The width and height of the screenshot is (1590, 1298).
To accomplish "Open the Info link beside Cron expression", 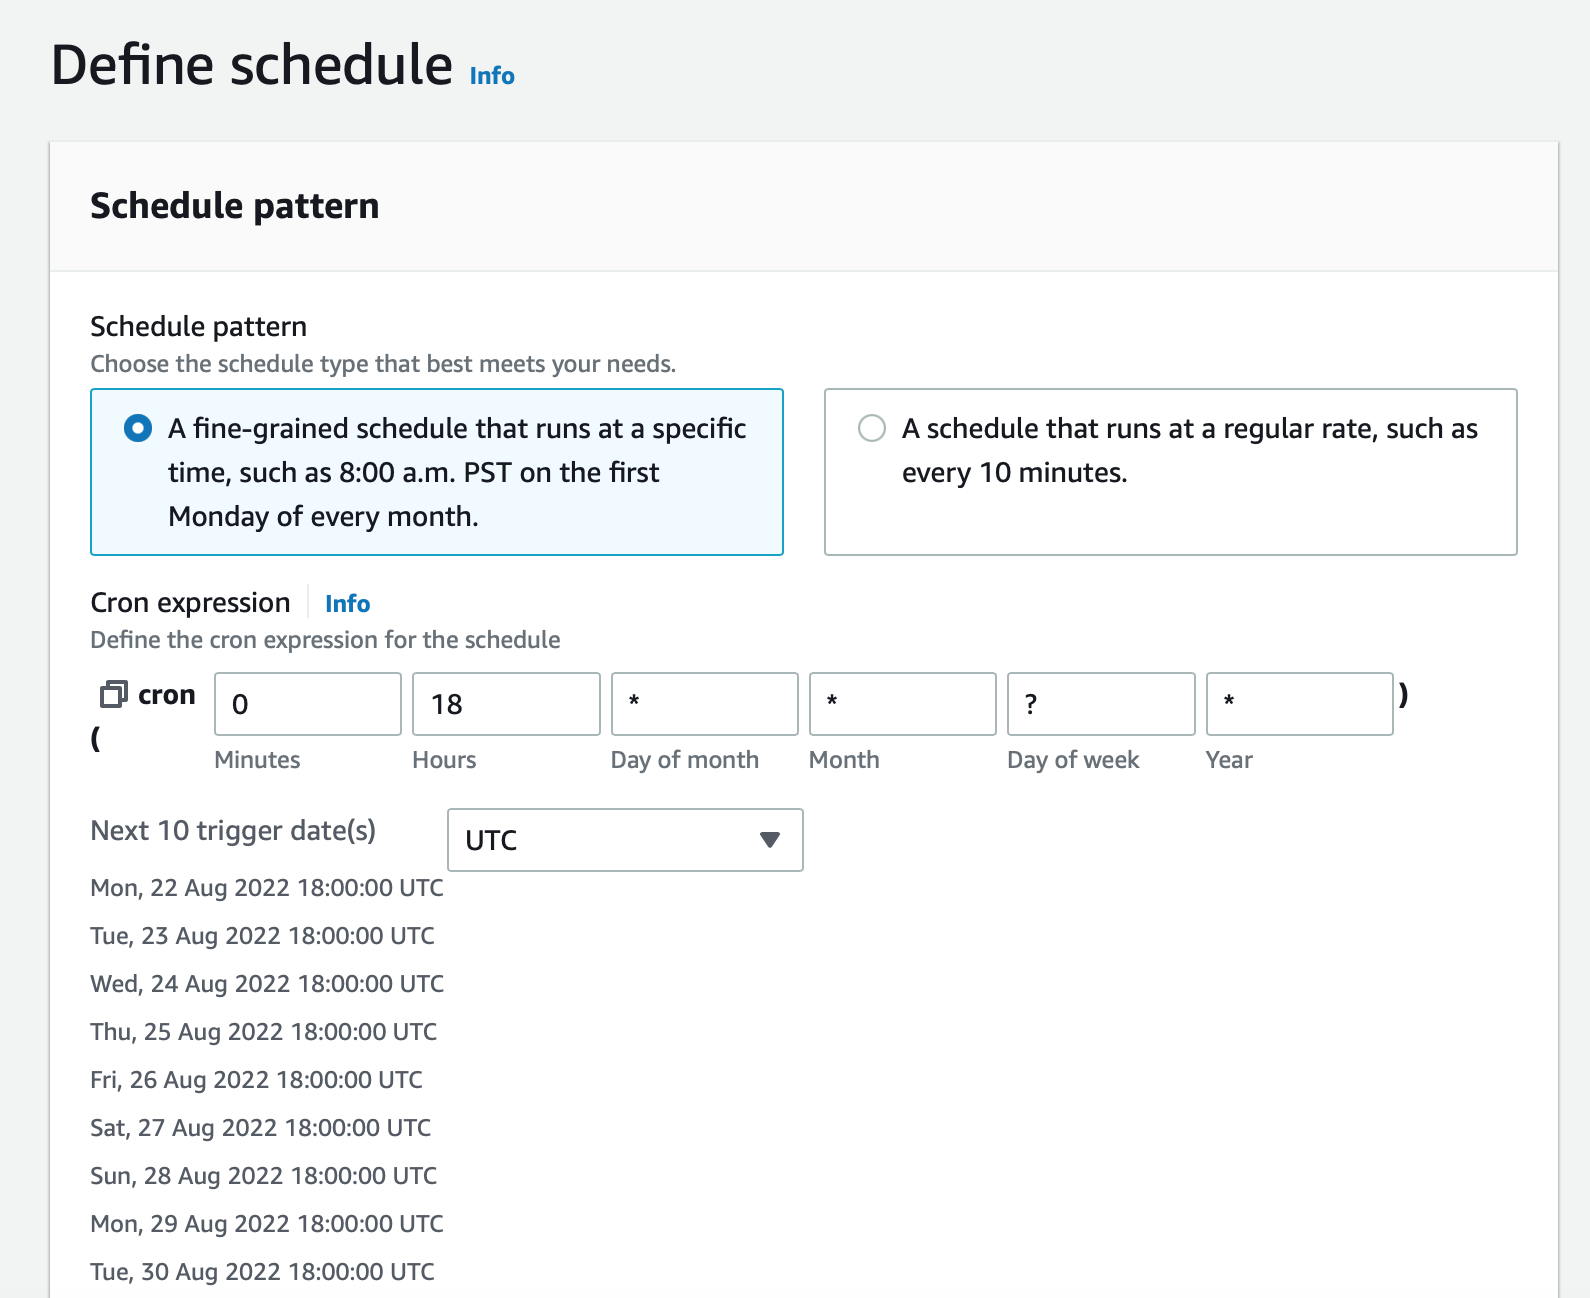I will (x=346, y=603).
